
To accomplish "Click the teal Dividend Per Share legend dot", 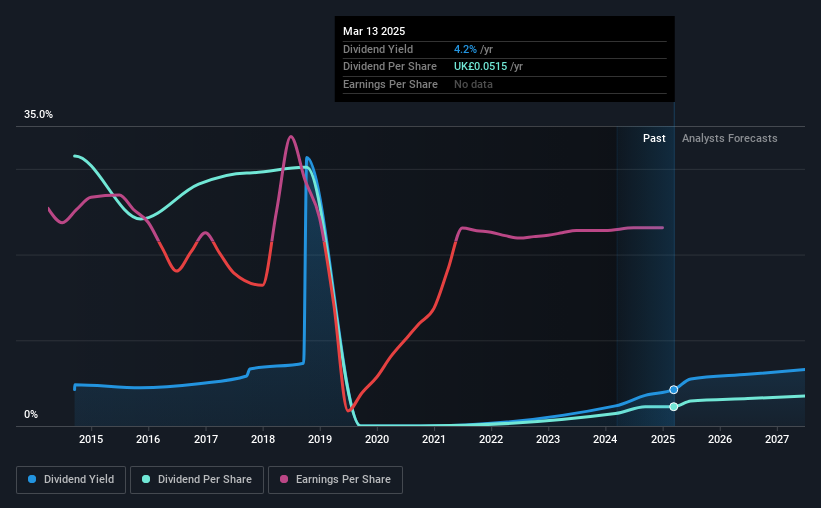I will (x=146, y=479).
